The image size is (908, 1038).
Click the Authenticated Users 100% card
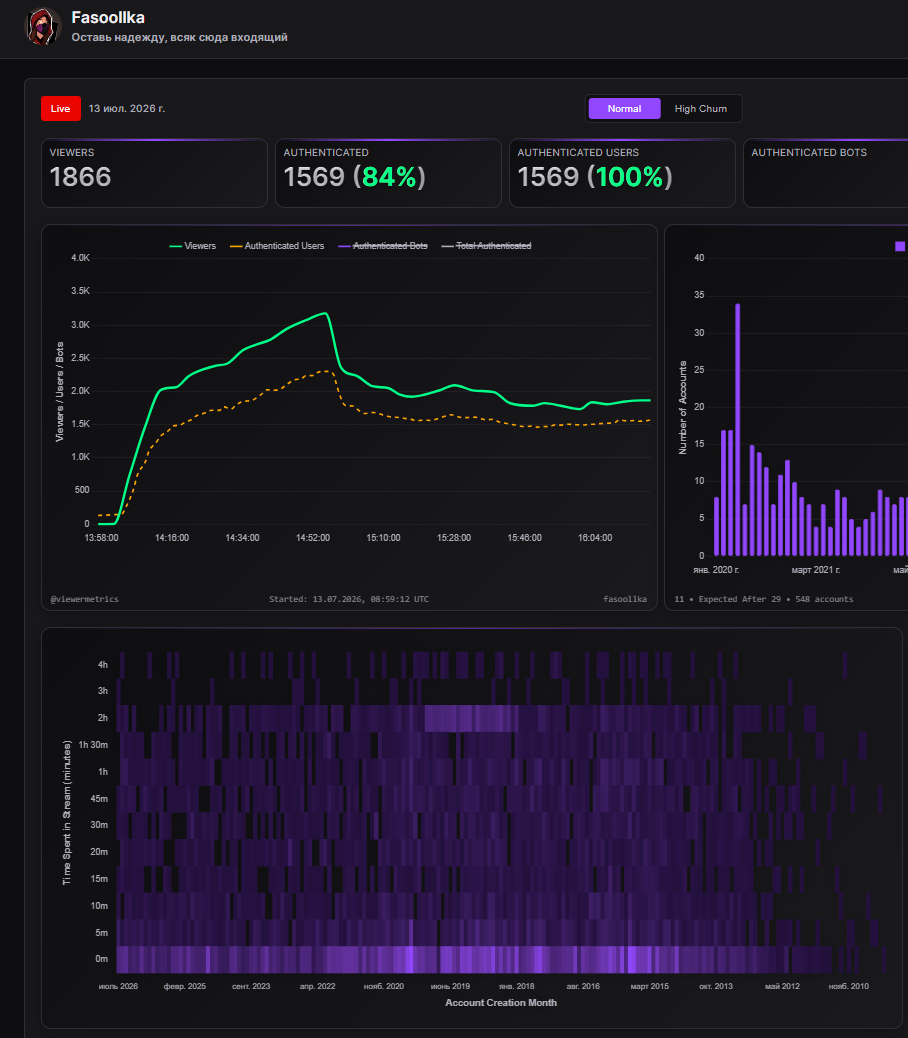coord(622,173)
